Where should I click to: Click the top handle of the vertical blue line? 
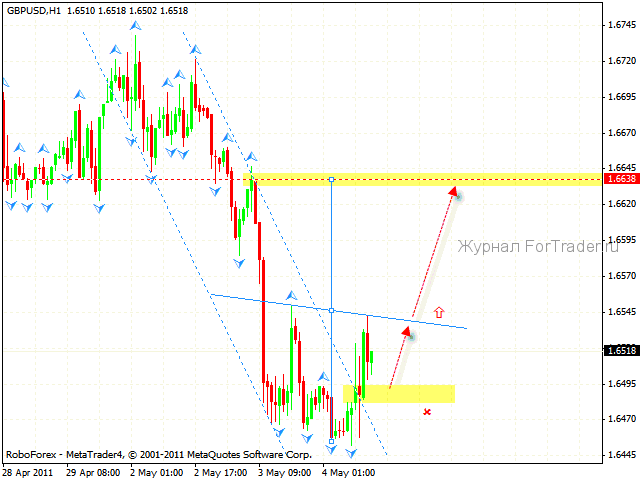coord(331,180)
